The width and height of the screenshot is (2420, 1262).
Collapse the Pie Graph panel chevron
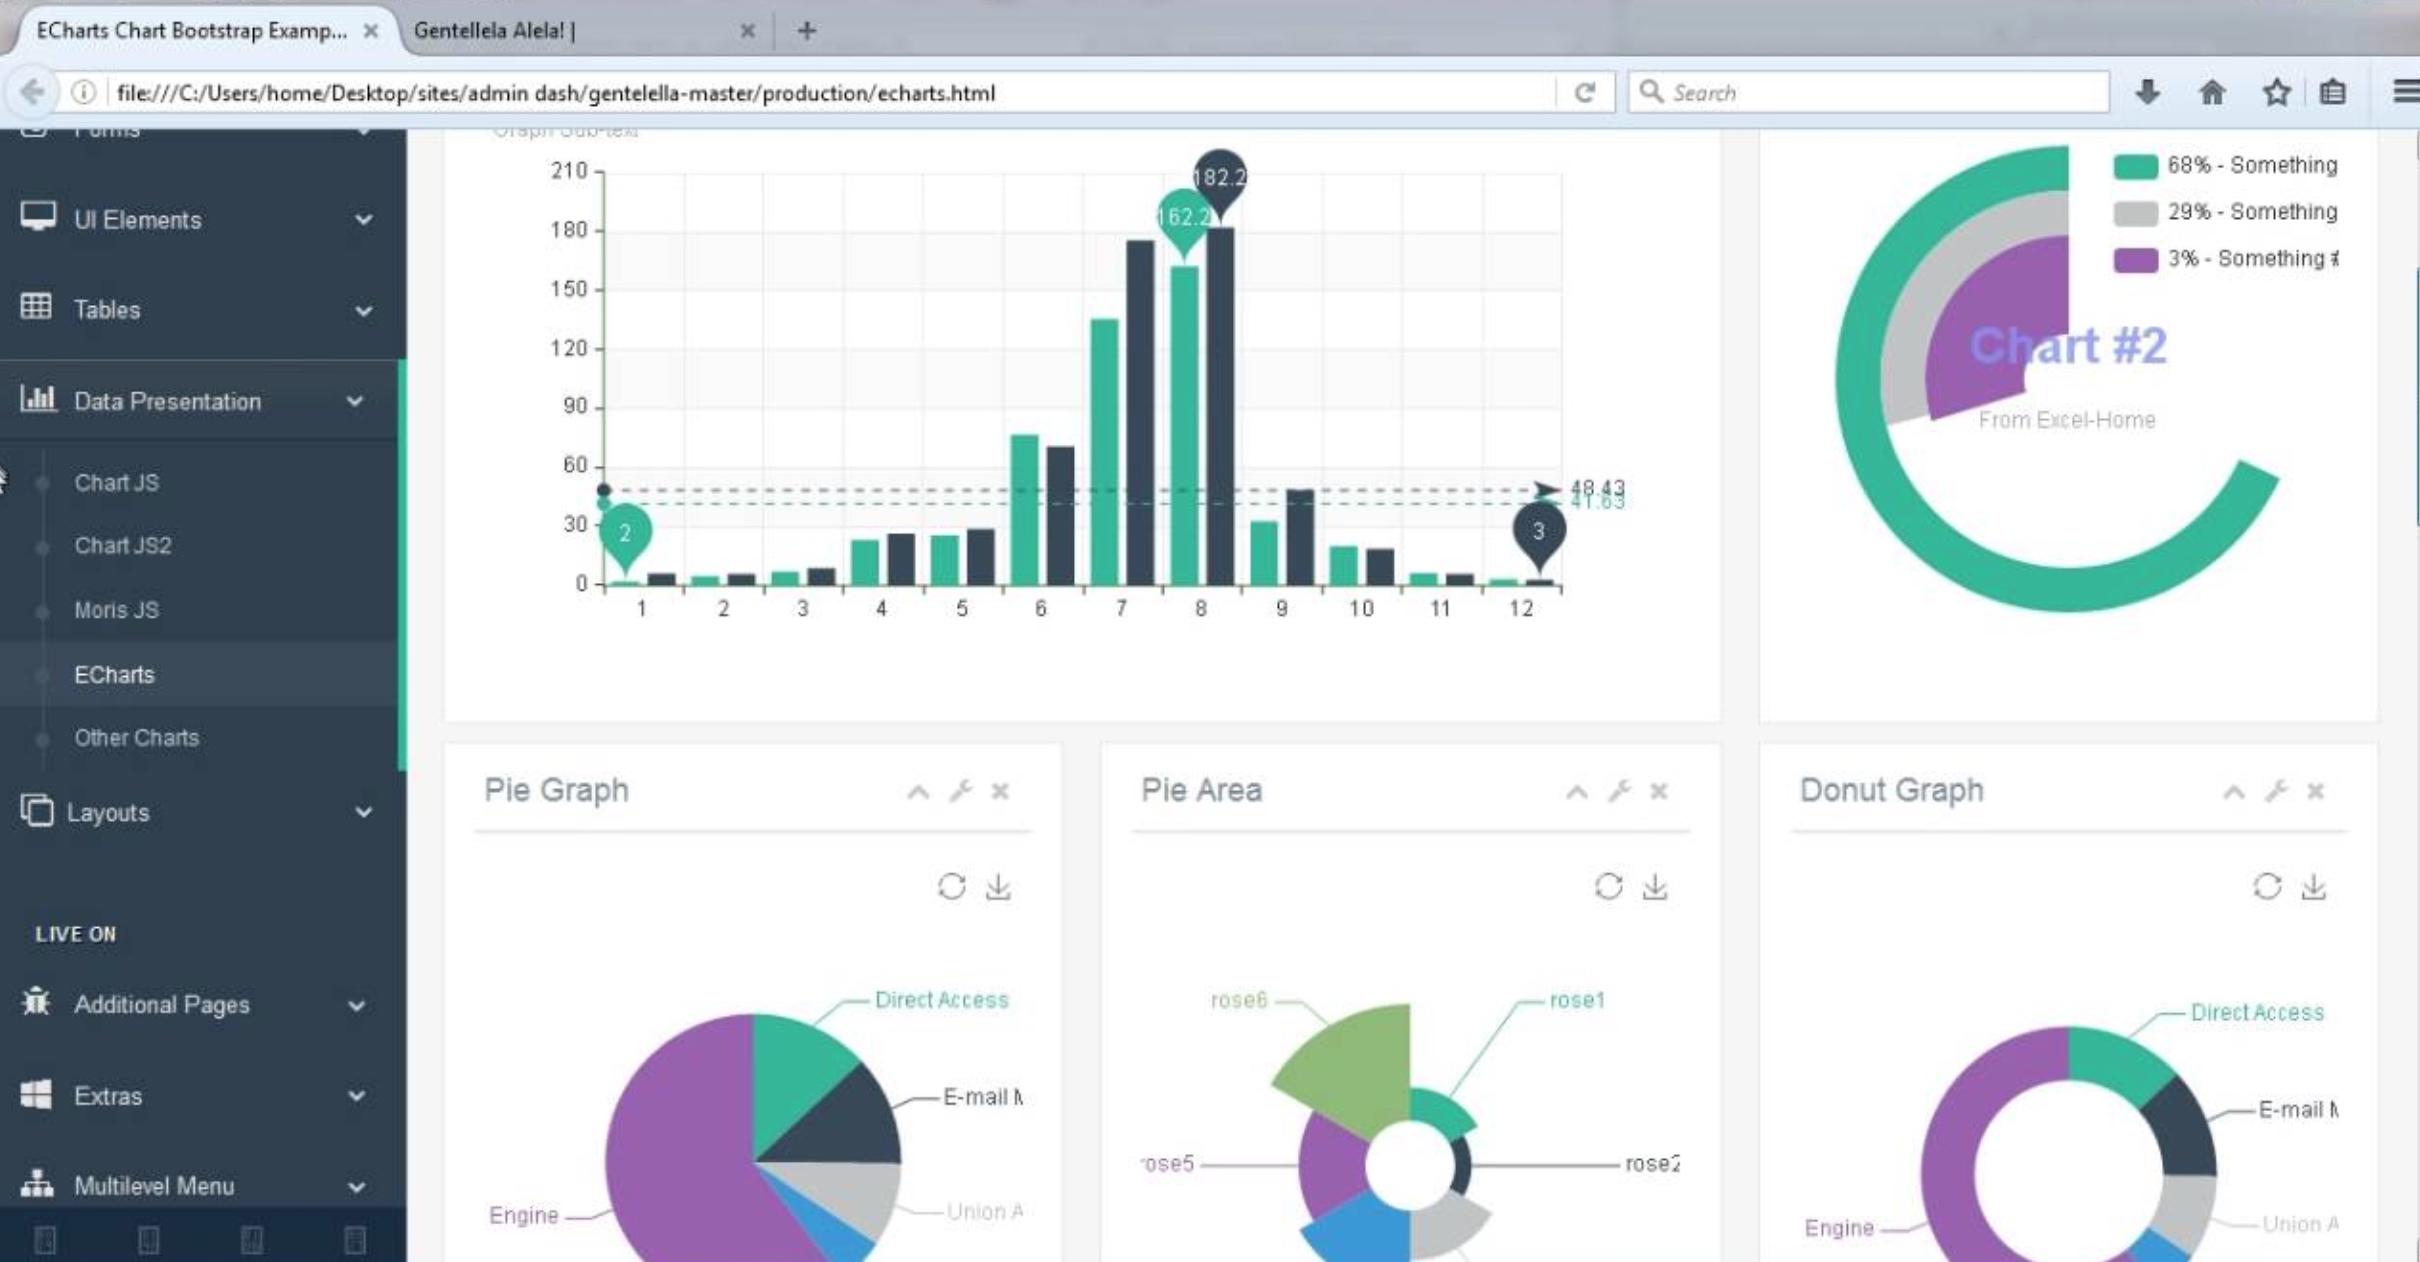917,792
